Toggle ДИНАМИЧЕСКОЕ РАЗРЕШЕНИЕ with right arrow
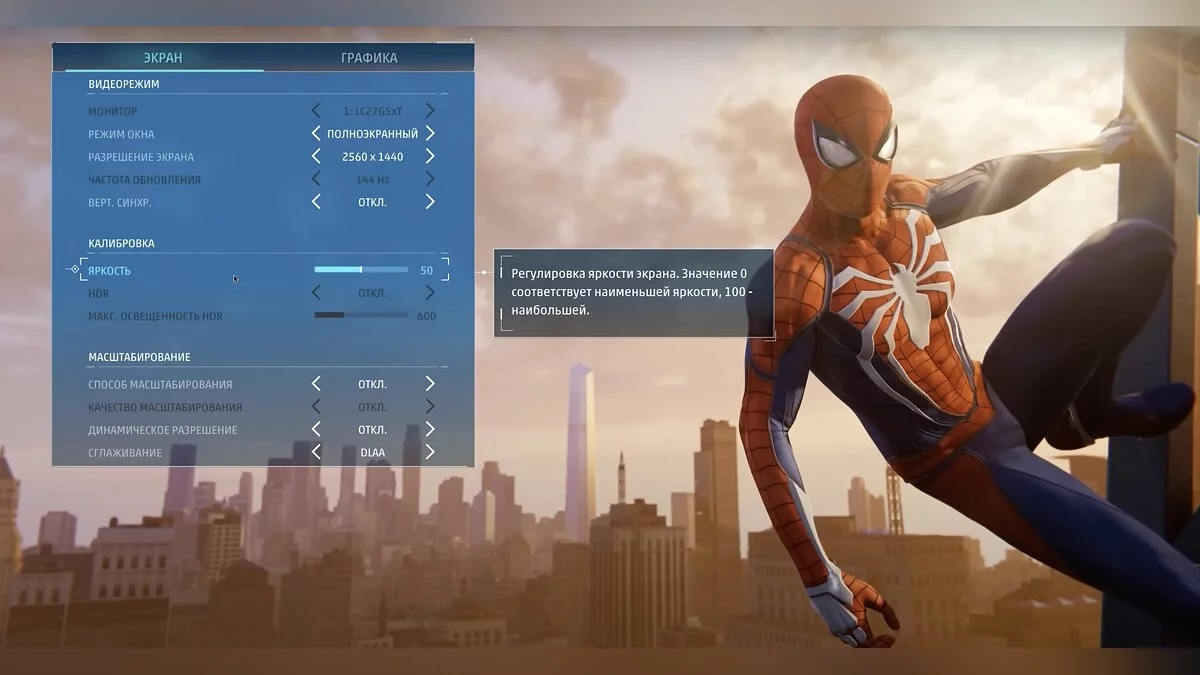 coord(430,429)
